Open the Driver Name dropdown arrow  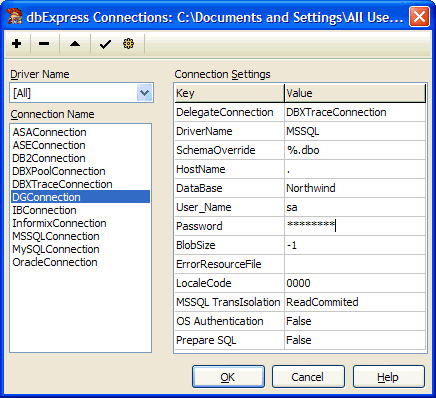pos(144,93)
